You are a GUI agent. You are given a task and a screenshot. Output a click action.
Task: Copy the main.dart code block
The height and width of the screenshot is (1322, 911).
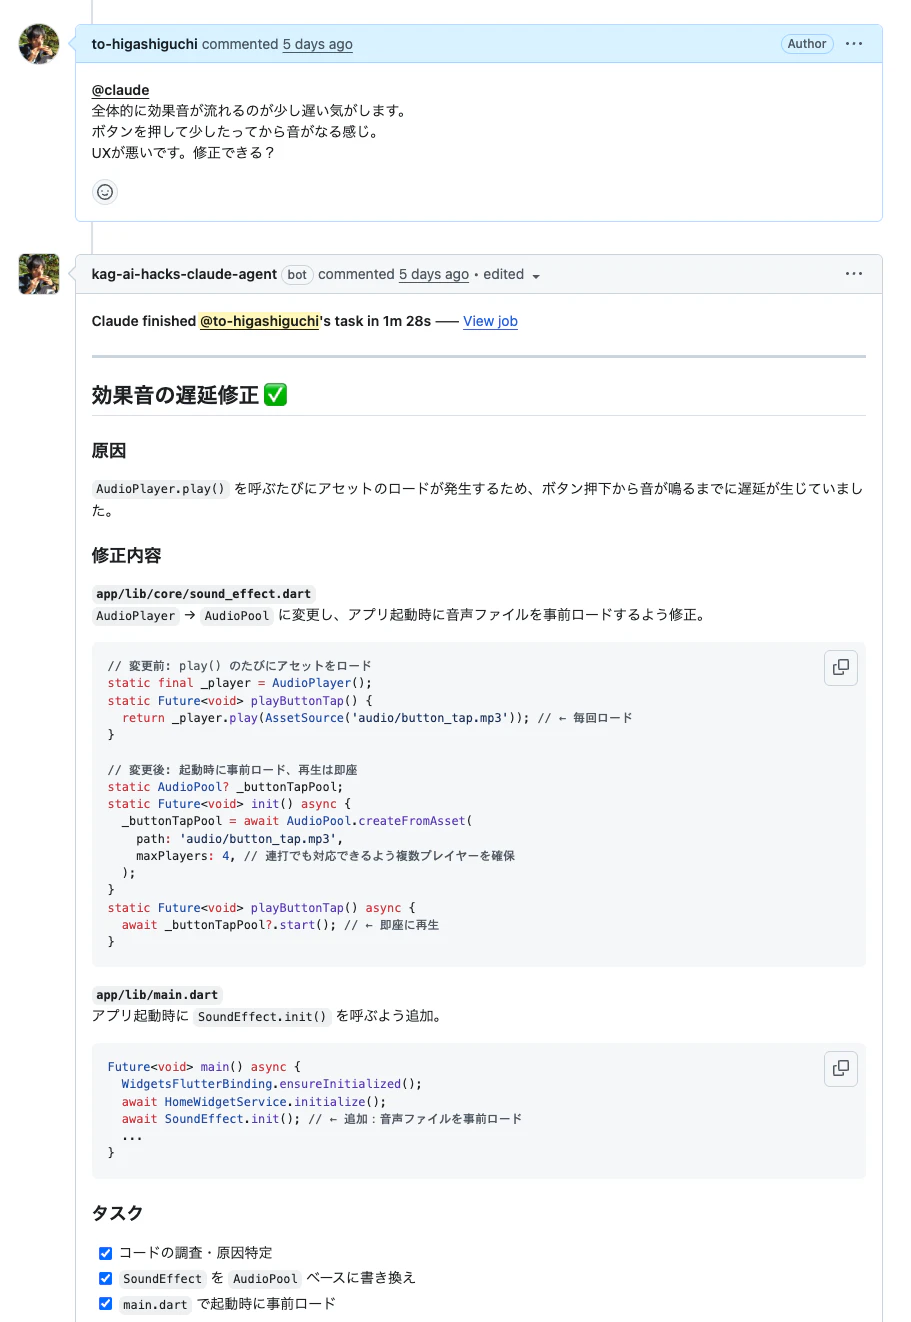[840, 1068]
